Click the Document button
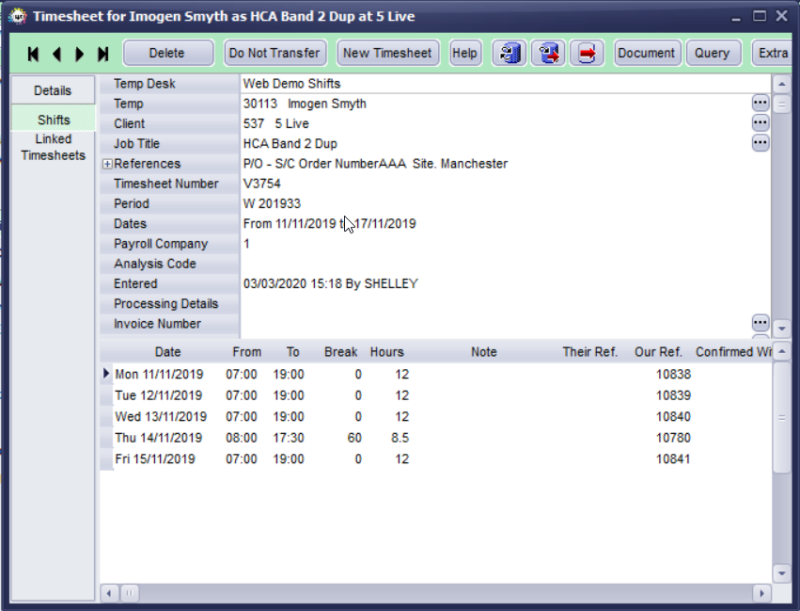Screen dimensions: 800x611 pyautogui.click(x=647, y=53)
